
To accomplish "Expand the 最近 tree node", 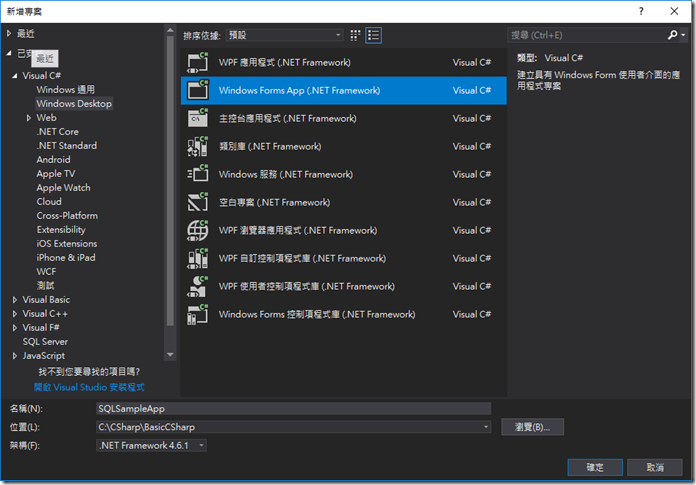I will click(9, 33).
